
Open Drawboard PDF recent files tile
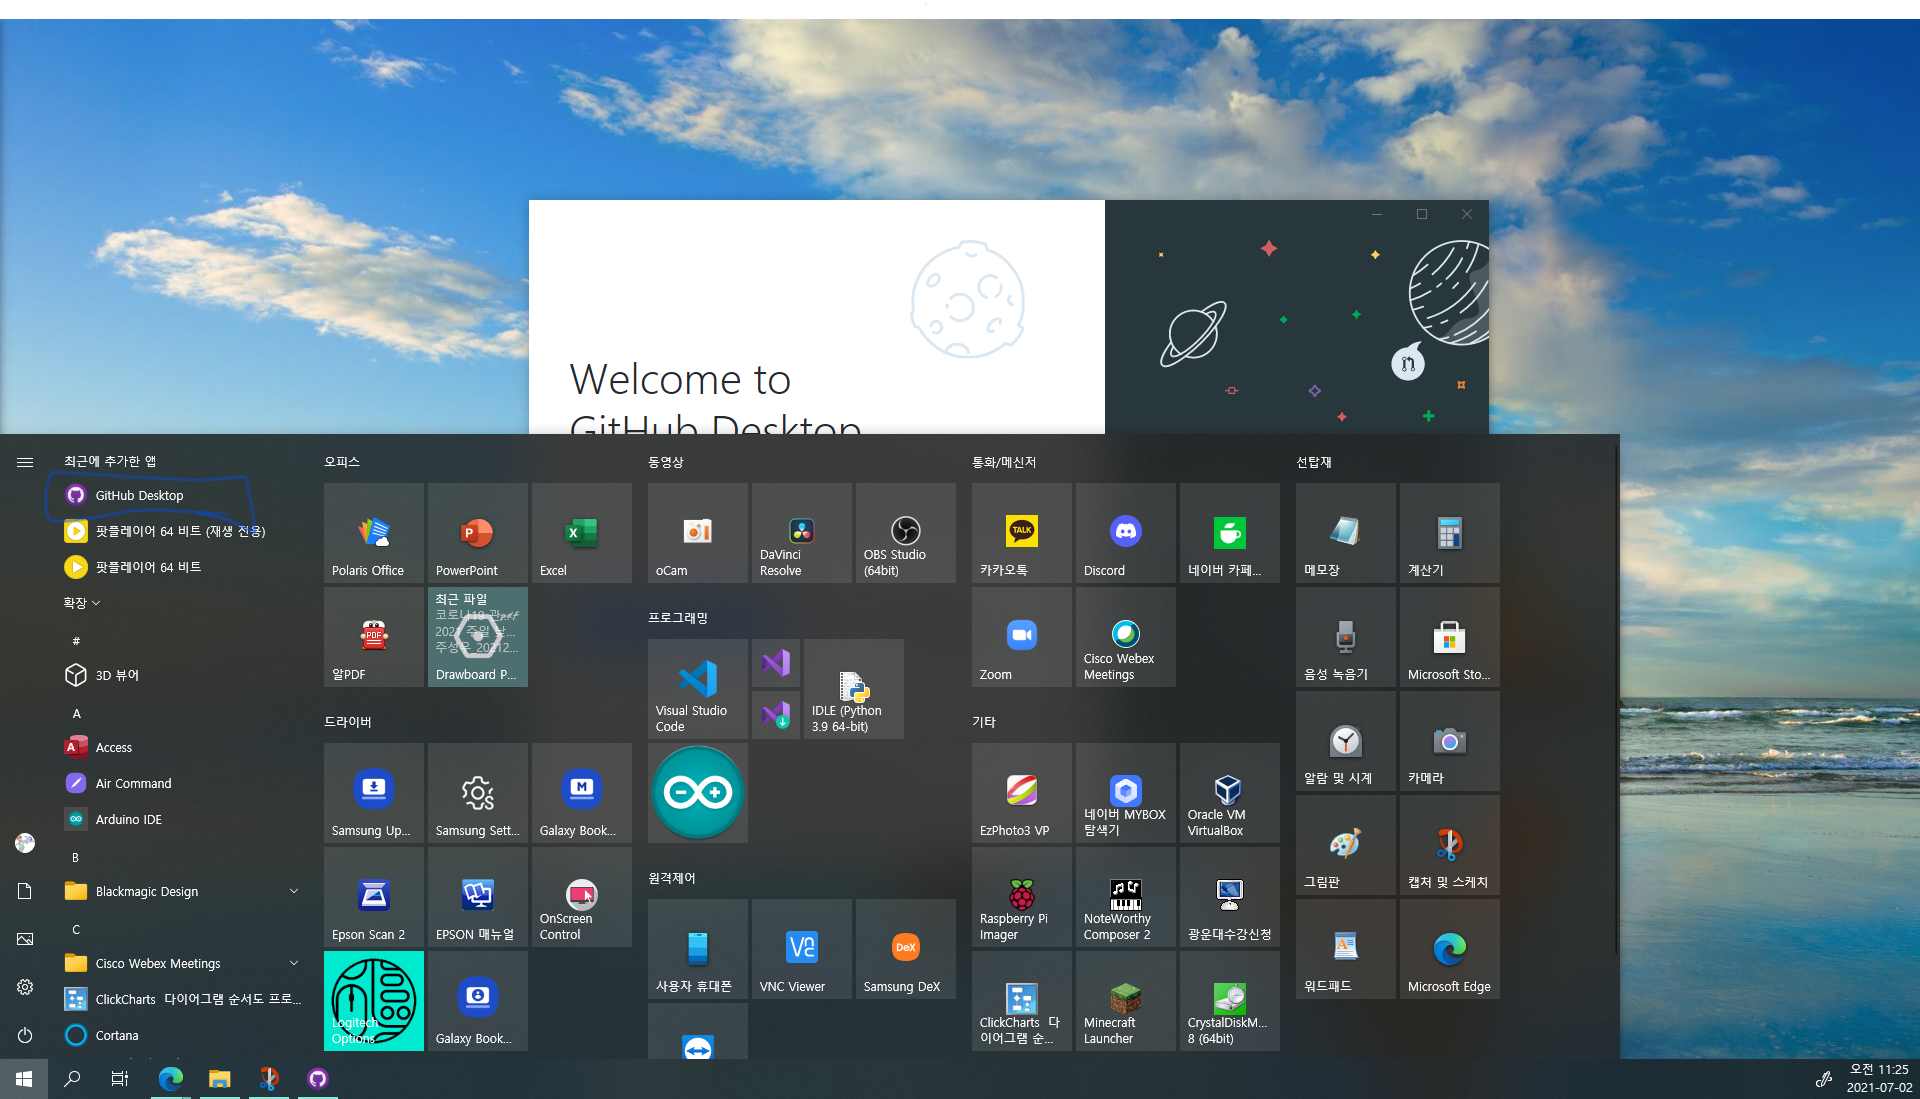click(x=478, y=637)
